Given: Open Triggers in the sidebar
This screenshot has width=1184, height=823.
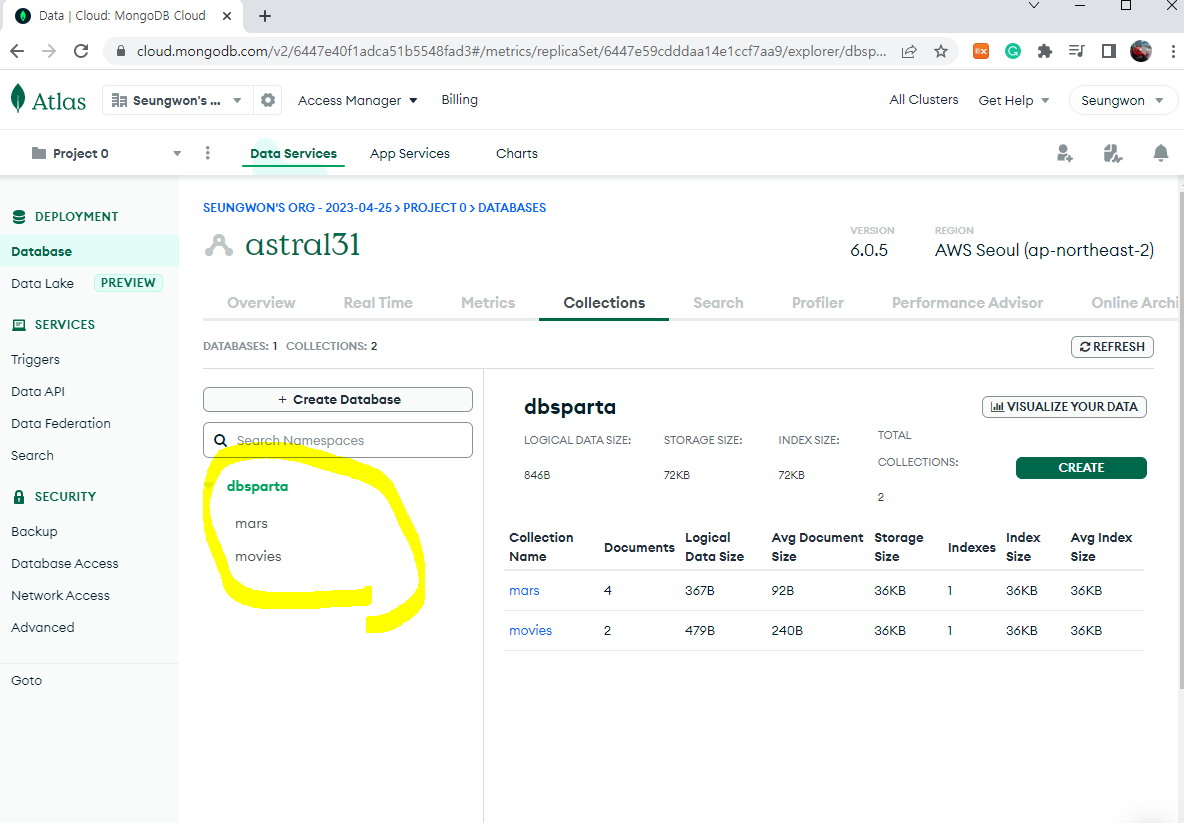Looking at the screenshot, I should pos(35,359).
